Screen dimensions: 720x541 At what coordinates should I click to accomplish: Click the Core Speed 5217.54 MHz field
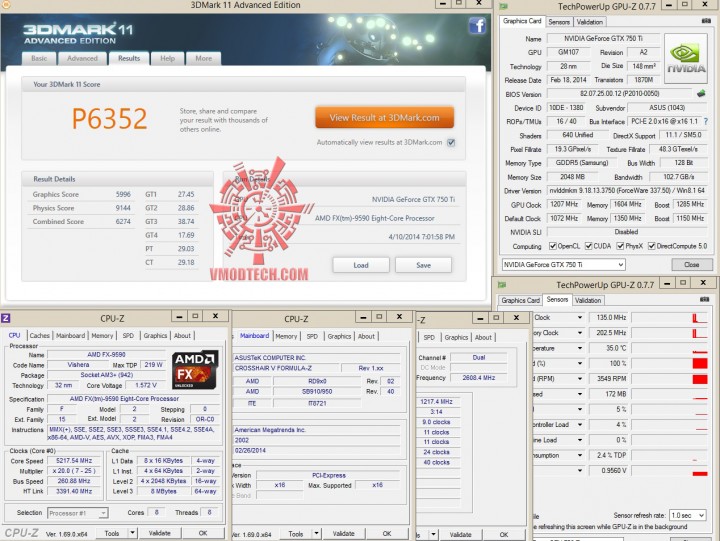pos(74,461)
